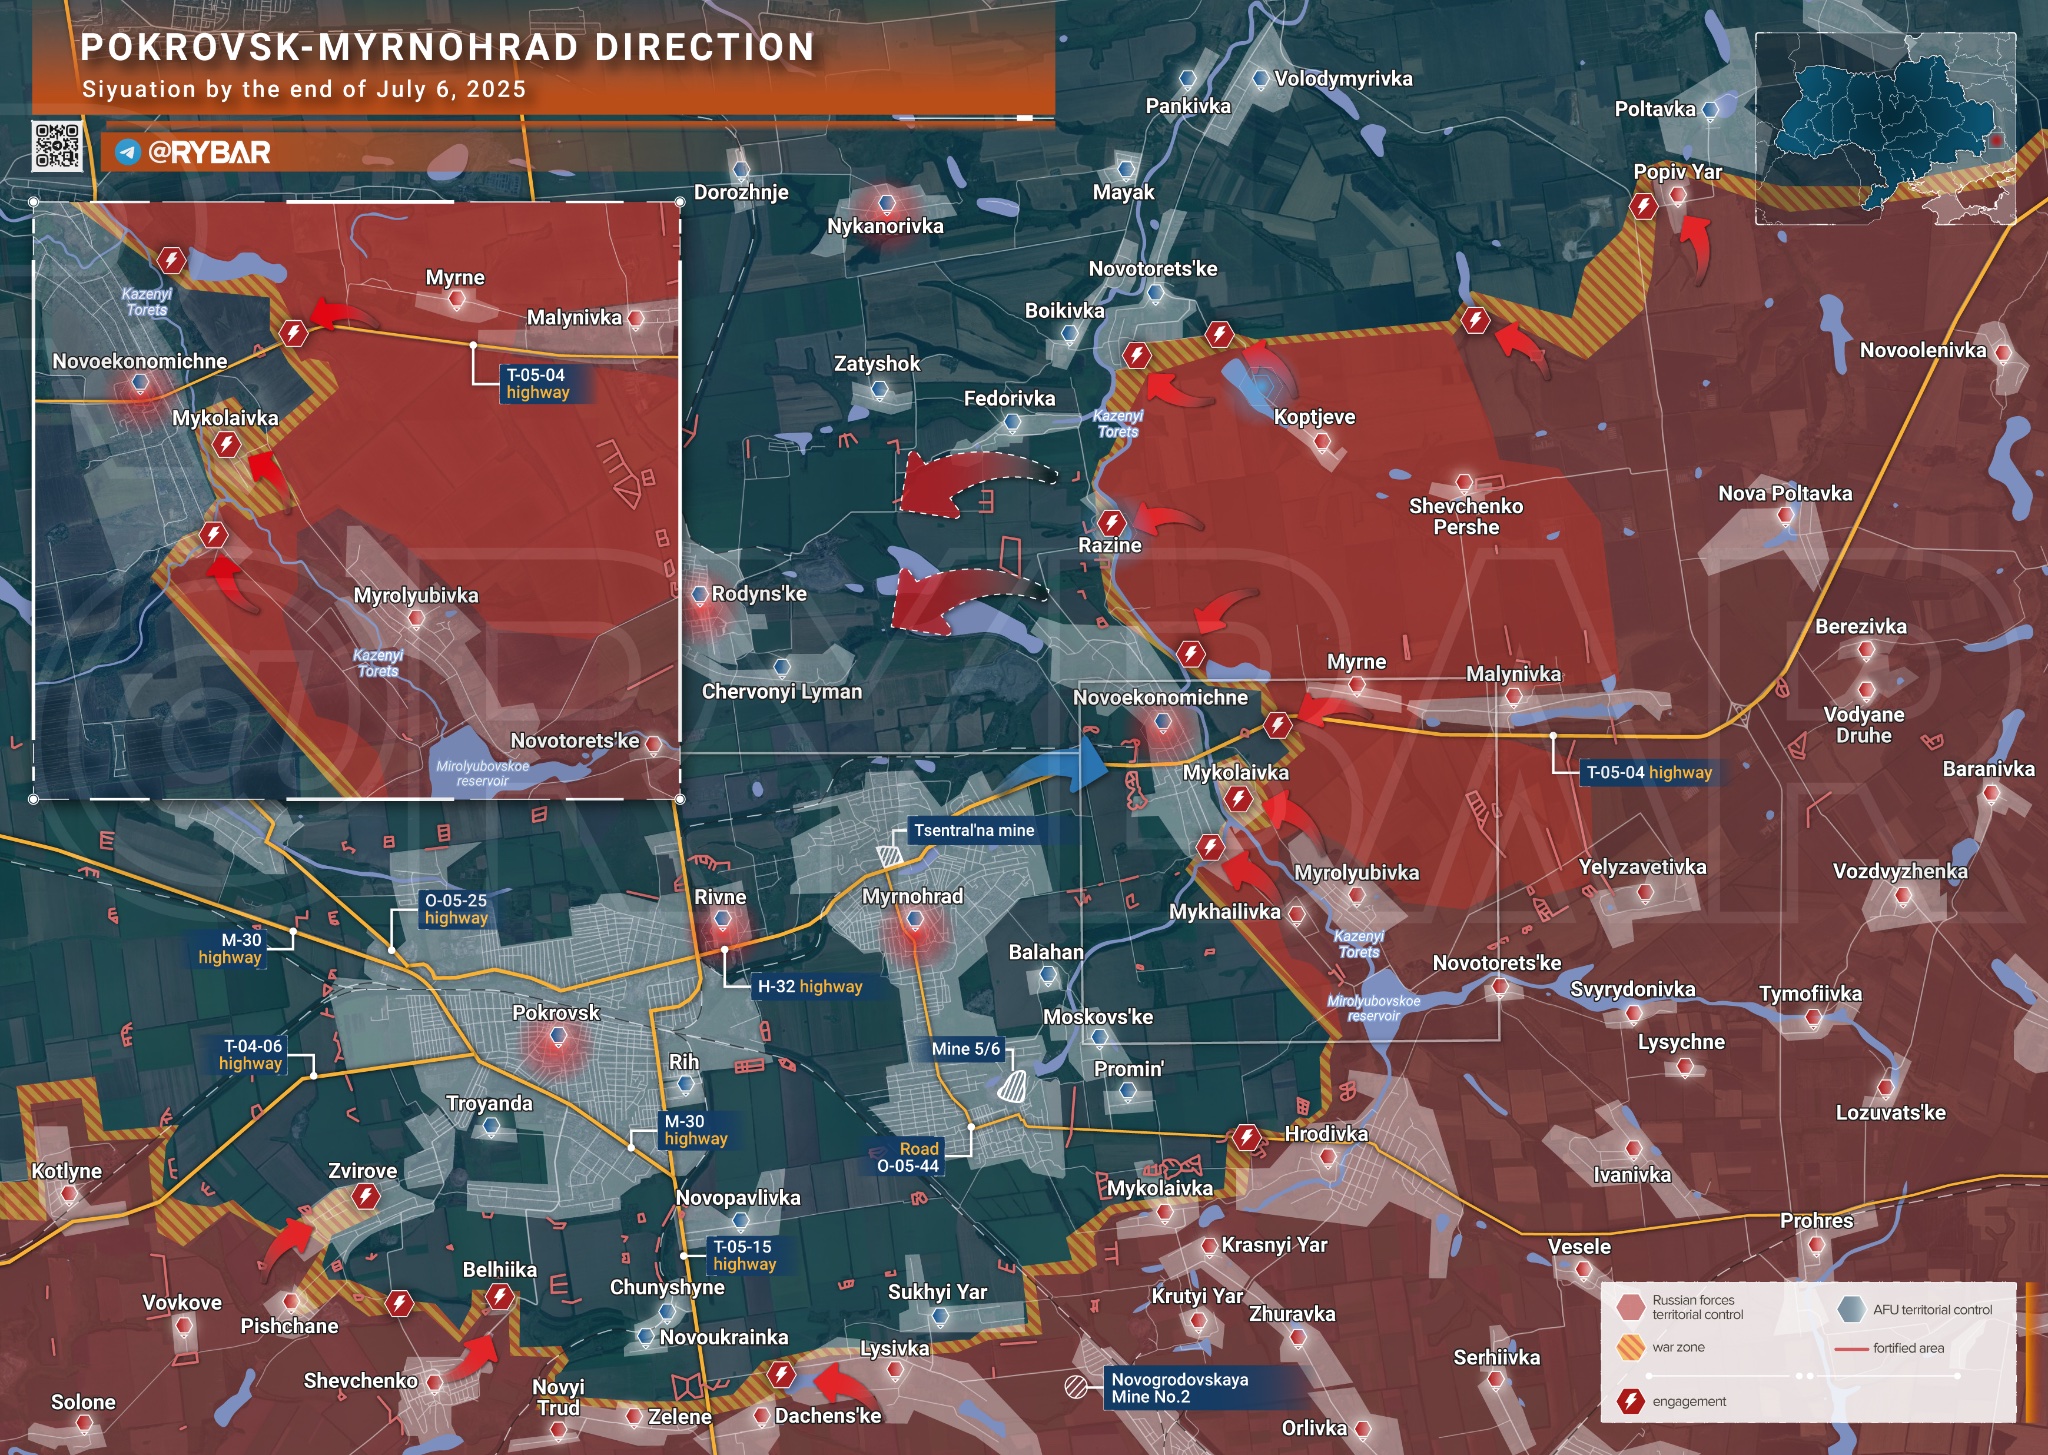This screenshot has height=1455, width=2048.
Task: Click the Pokrovsk city marker
Action: 558,1037
